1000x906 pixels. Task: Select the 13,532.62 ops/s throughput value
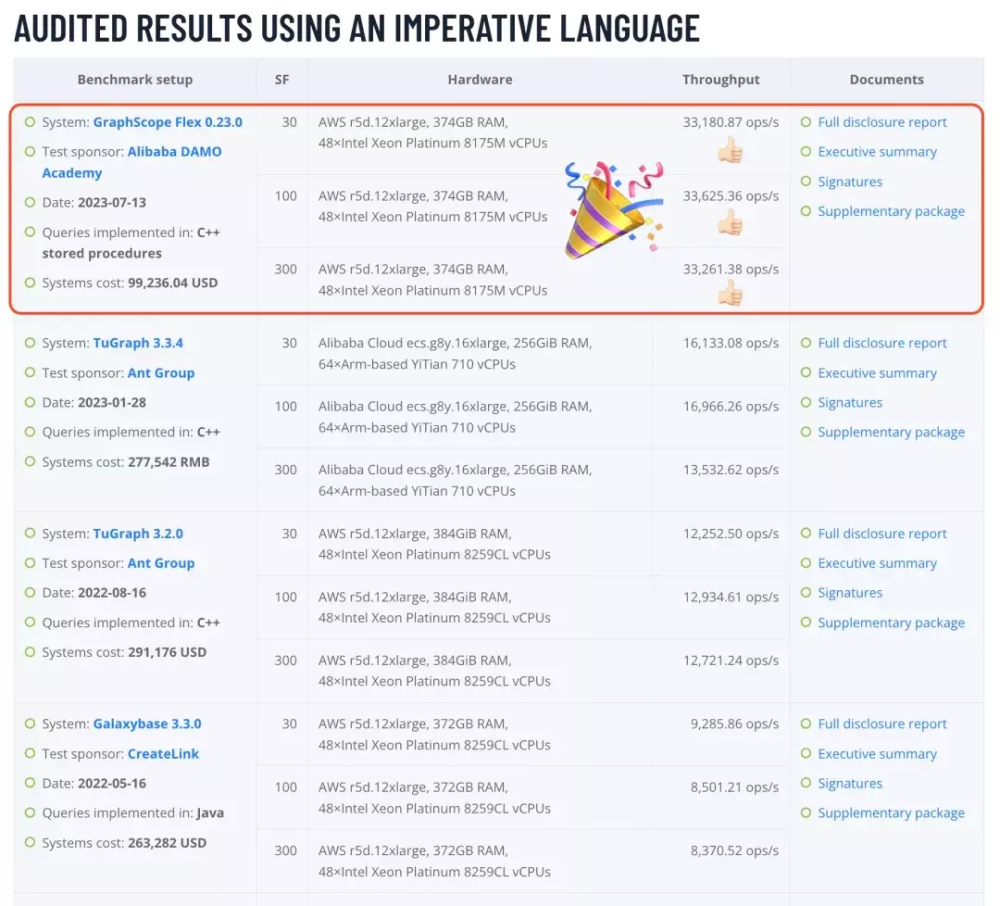[x=731, y=469]
